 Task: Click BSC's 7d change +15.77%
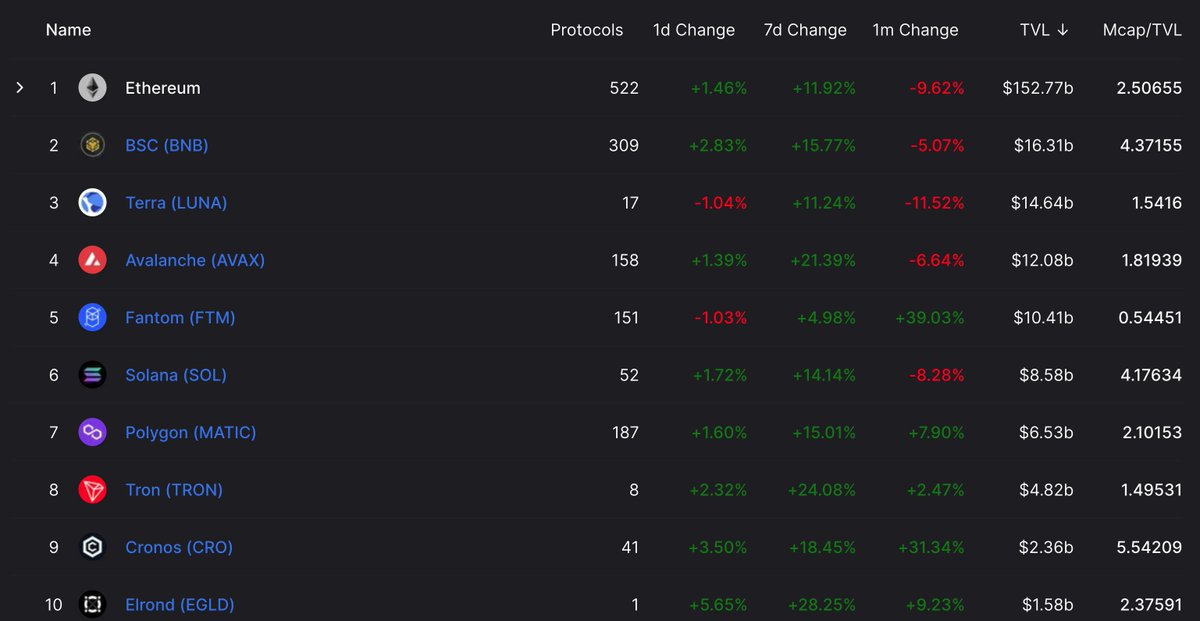(823, 145)
